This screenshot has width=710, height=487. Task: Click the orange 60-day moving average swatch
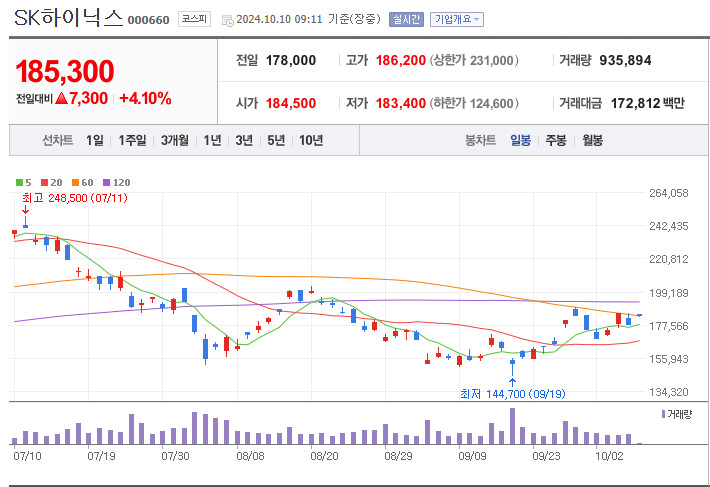point(75,183)
